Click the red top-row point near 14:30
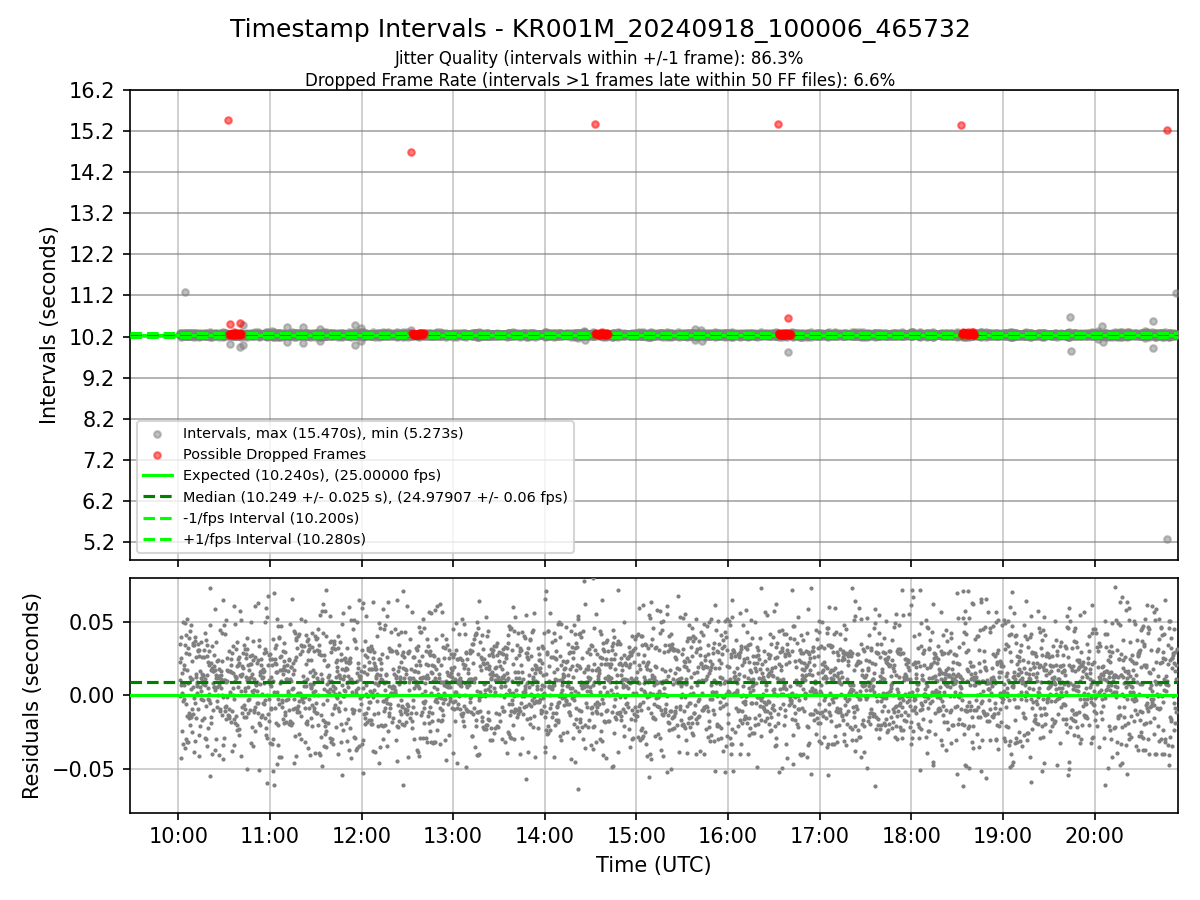Screen dimensions: 1200x900 [x=595, y=124]
